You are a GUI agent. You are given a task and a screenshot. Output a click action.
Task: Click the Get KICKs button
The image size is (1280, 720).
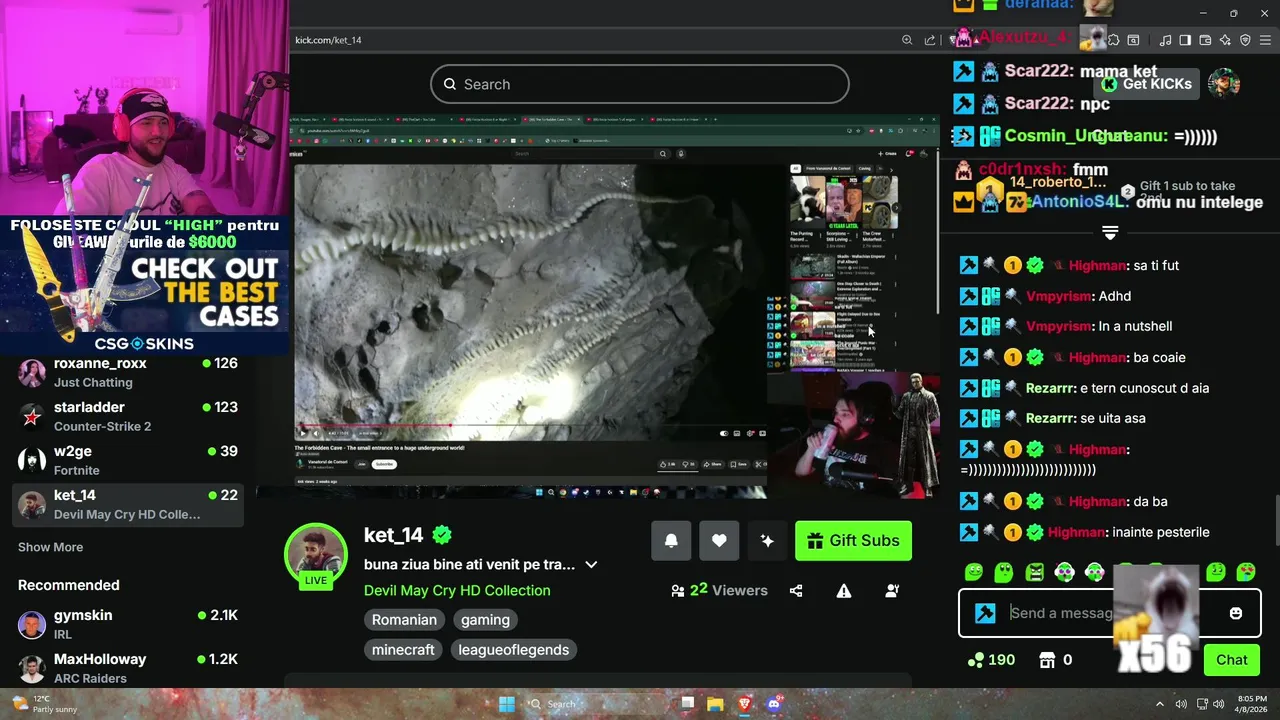1147,84
